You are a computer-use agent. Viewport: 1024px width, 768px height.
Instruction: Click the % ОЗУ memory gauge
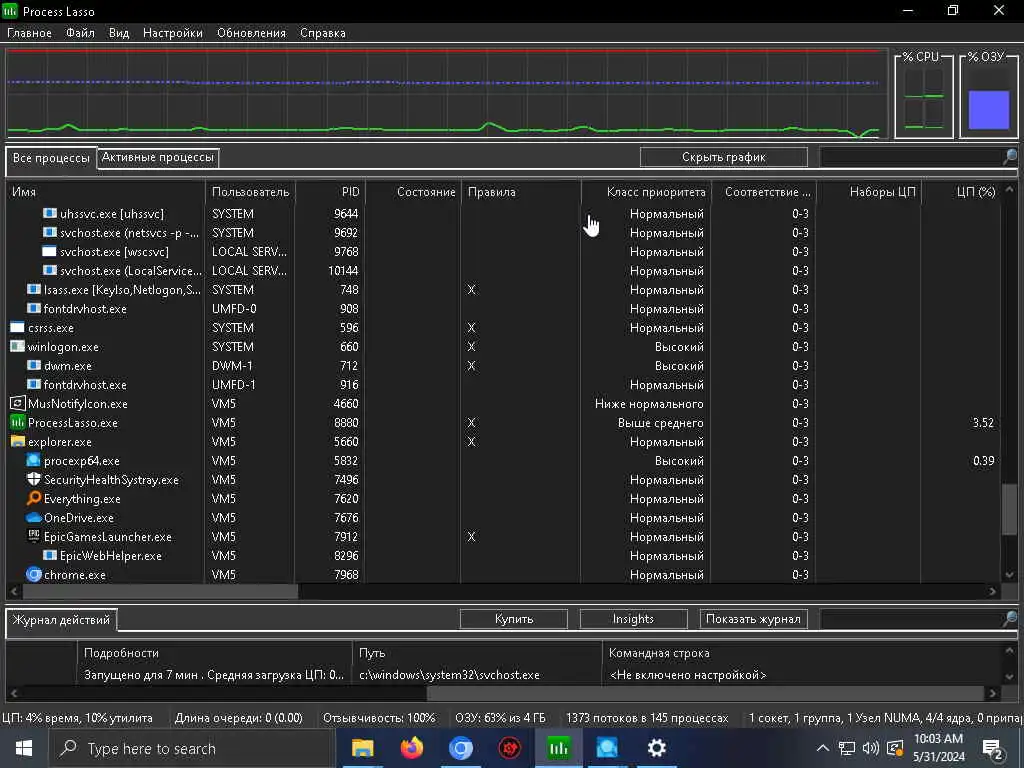coord(989,97)
